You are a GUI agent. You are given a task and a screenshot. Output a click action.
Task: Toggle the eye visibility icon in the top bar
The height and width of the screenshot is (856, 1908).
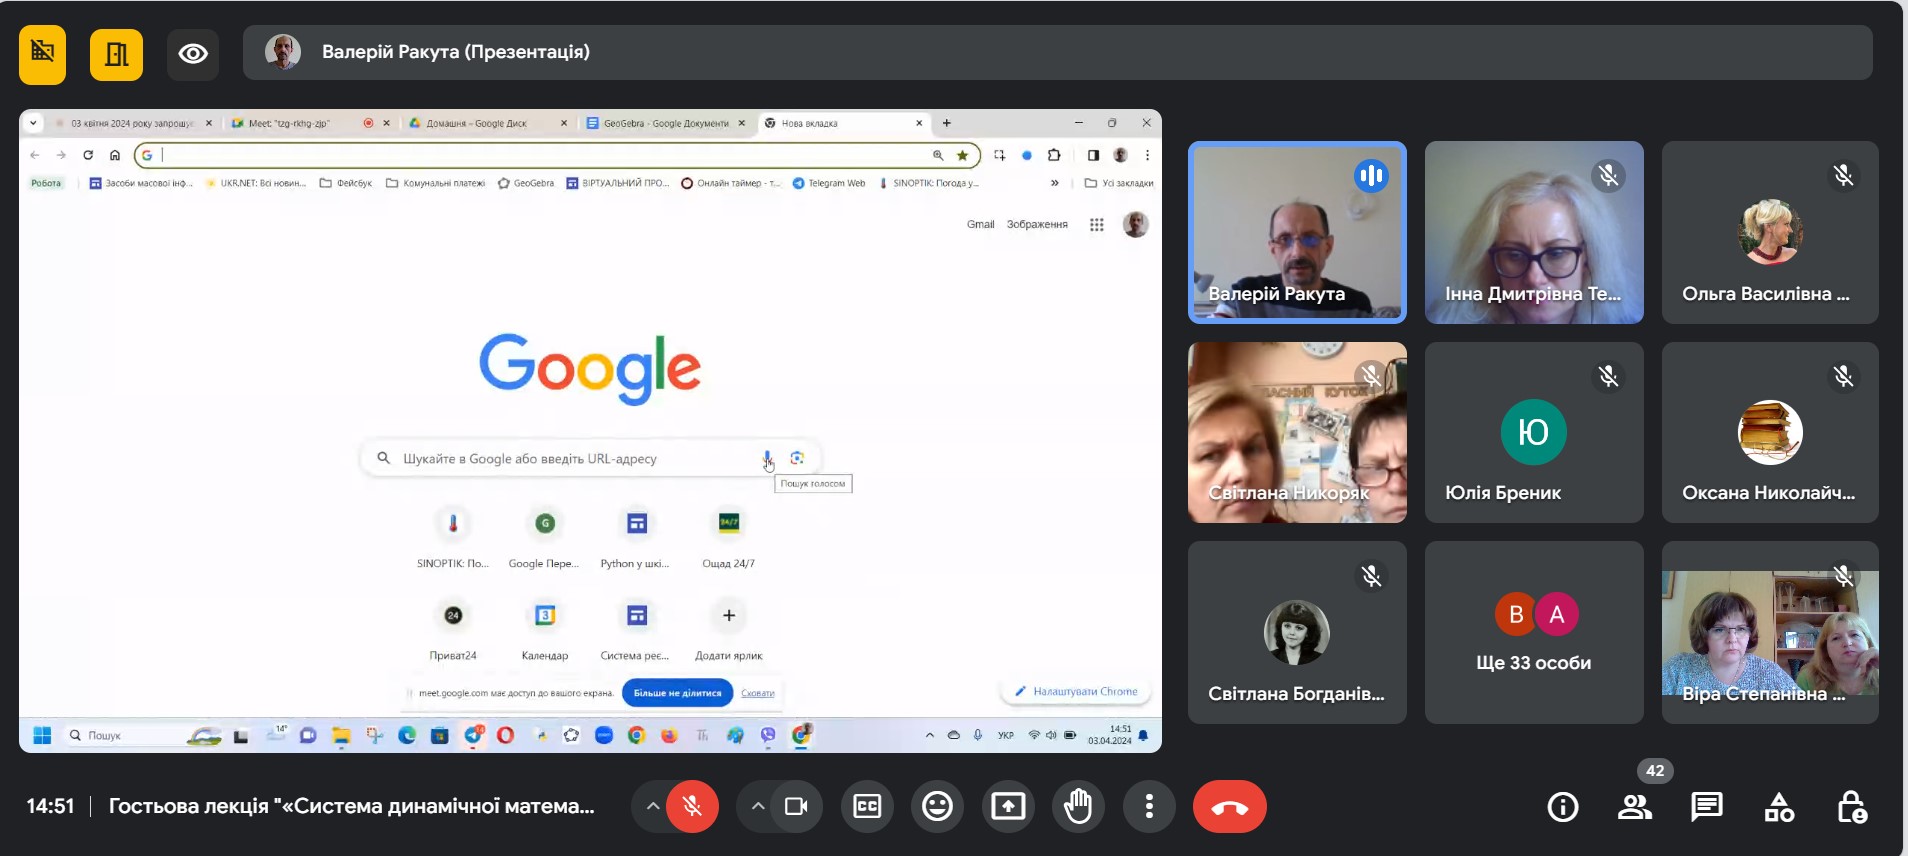pos(193,54)
